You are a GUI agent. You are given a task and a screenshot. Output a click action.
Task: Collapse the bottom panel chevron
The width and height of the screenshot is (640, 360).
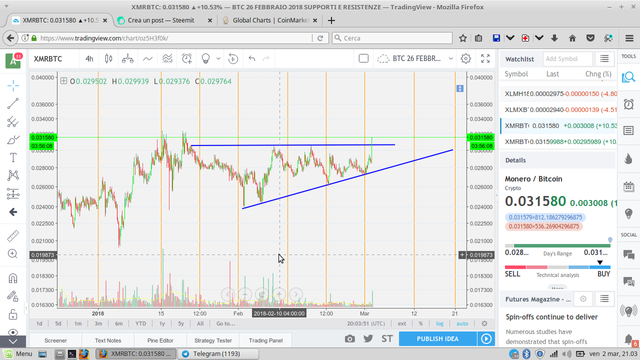pos(13,342)
